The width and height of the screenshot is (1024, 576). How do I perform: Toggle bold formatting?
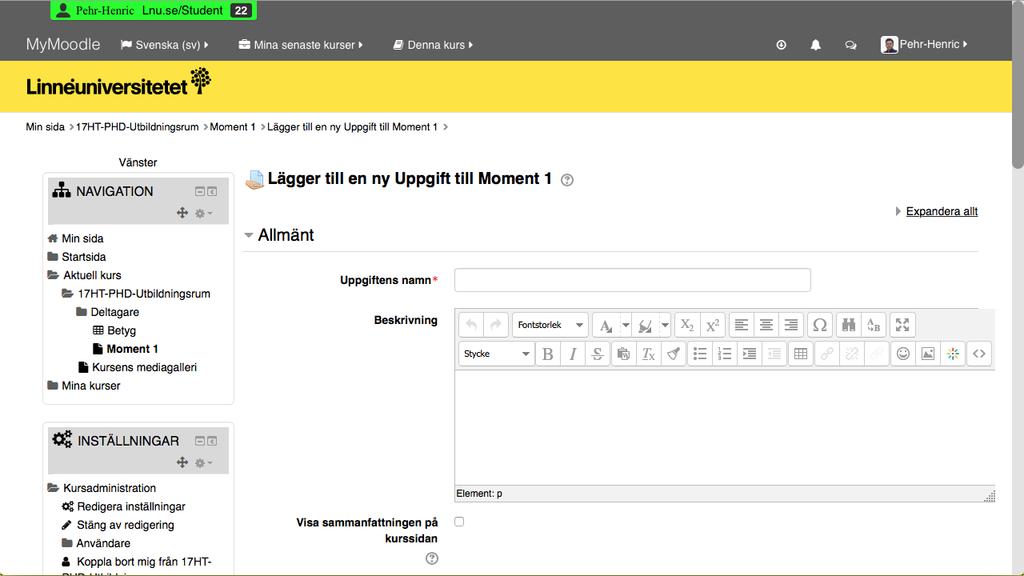tap(548, 353)
